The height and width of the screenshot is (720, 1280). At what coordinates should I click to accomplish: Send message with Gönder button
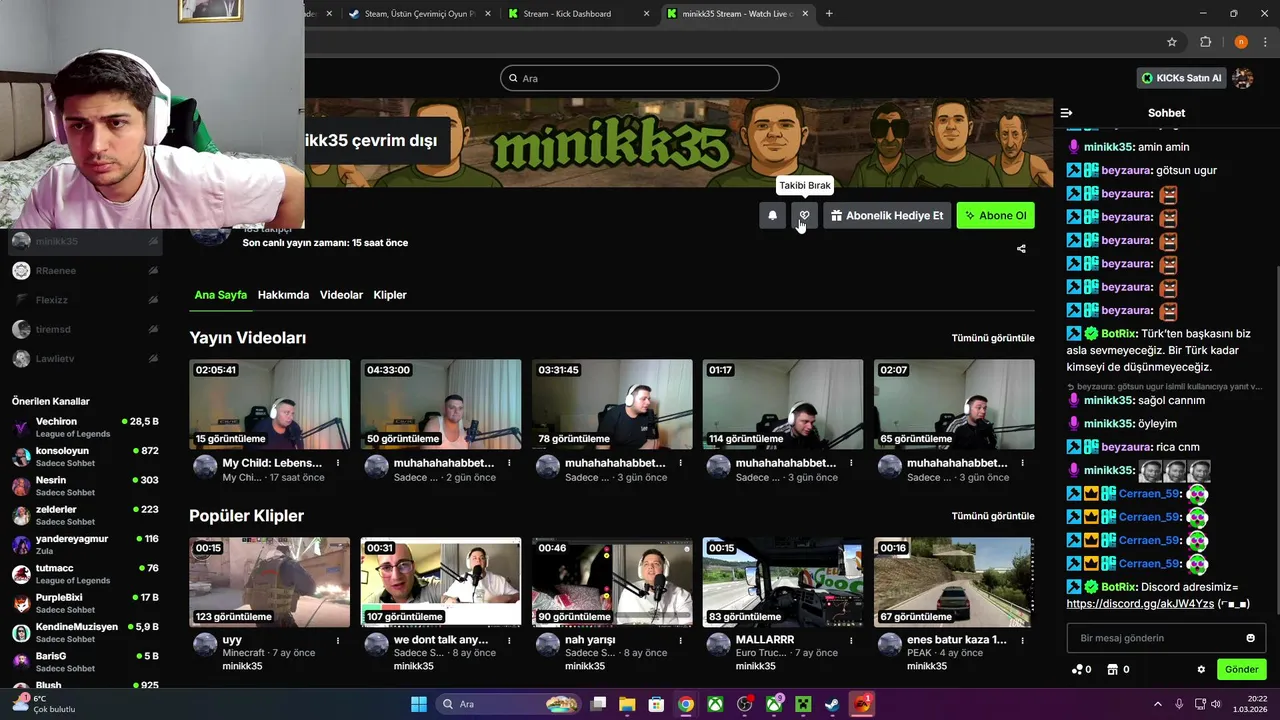pyautogui.click(x=1241, y=669)
